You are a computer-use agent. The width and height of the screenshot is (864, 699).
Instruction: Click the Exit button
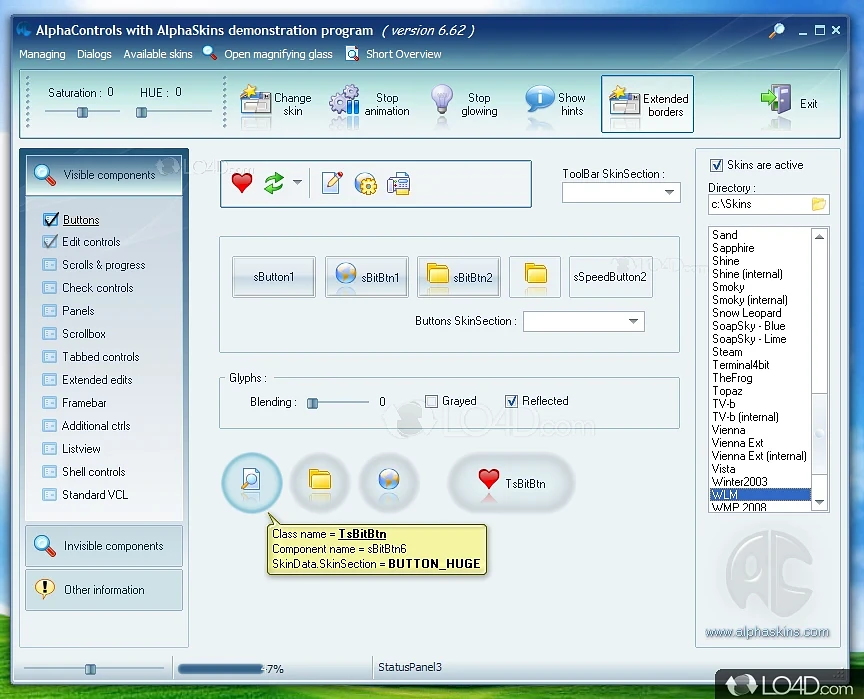coord(790,103)
